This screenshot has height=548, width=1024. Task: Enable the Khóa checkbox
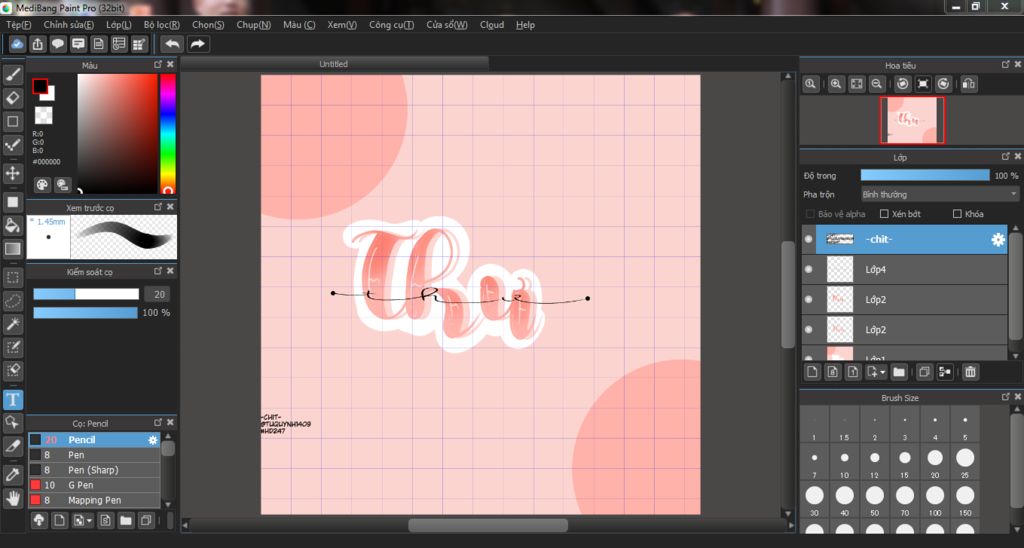(957, 214)
